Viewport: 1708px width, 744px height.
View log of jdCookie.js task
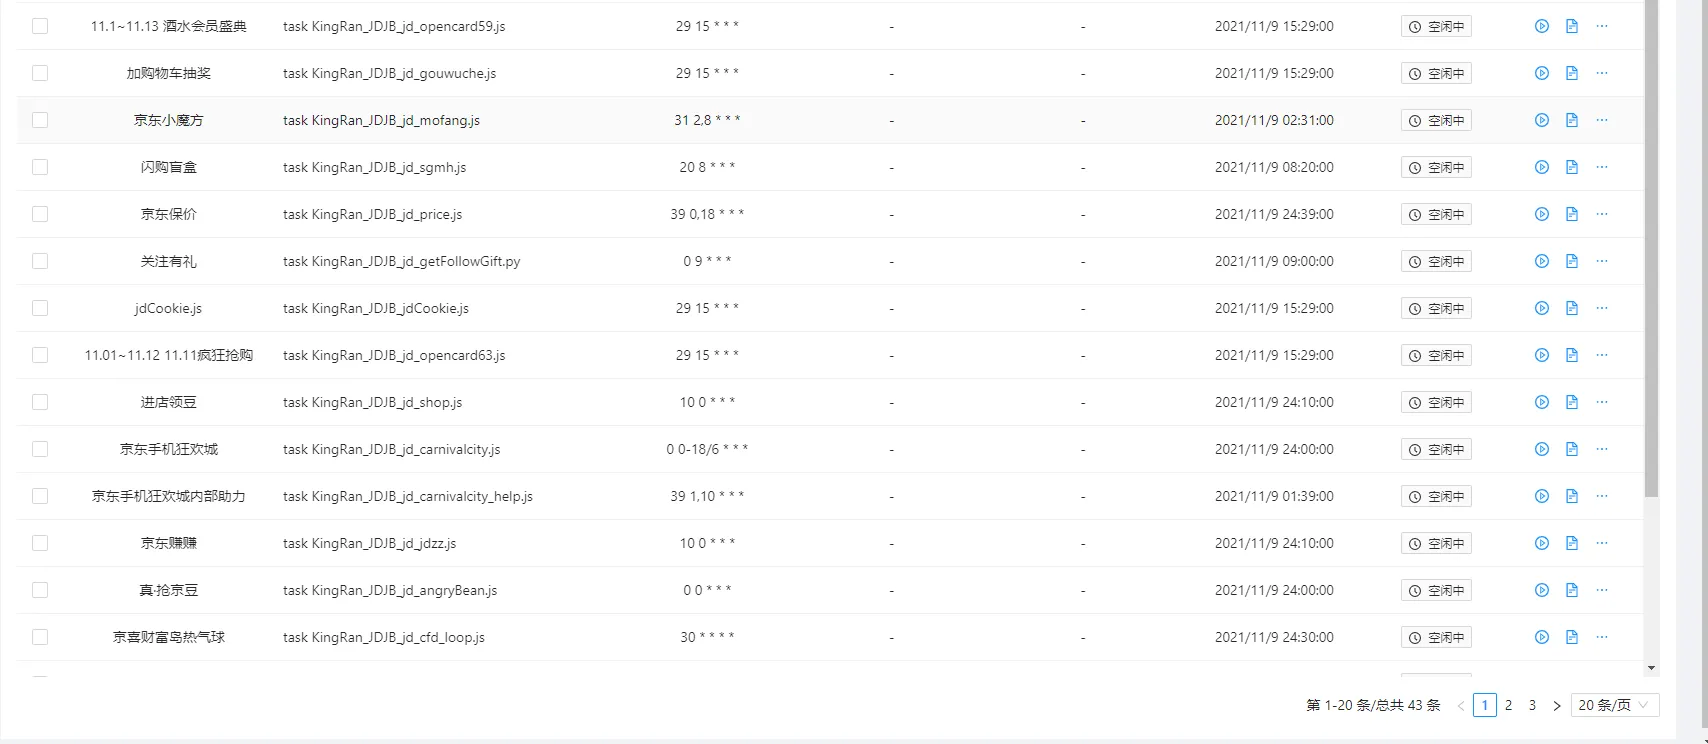[x=1571, y=308]
